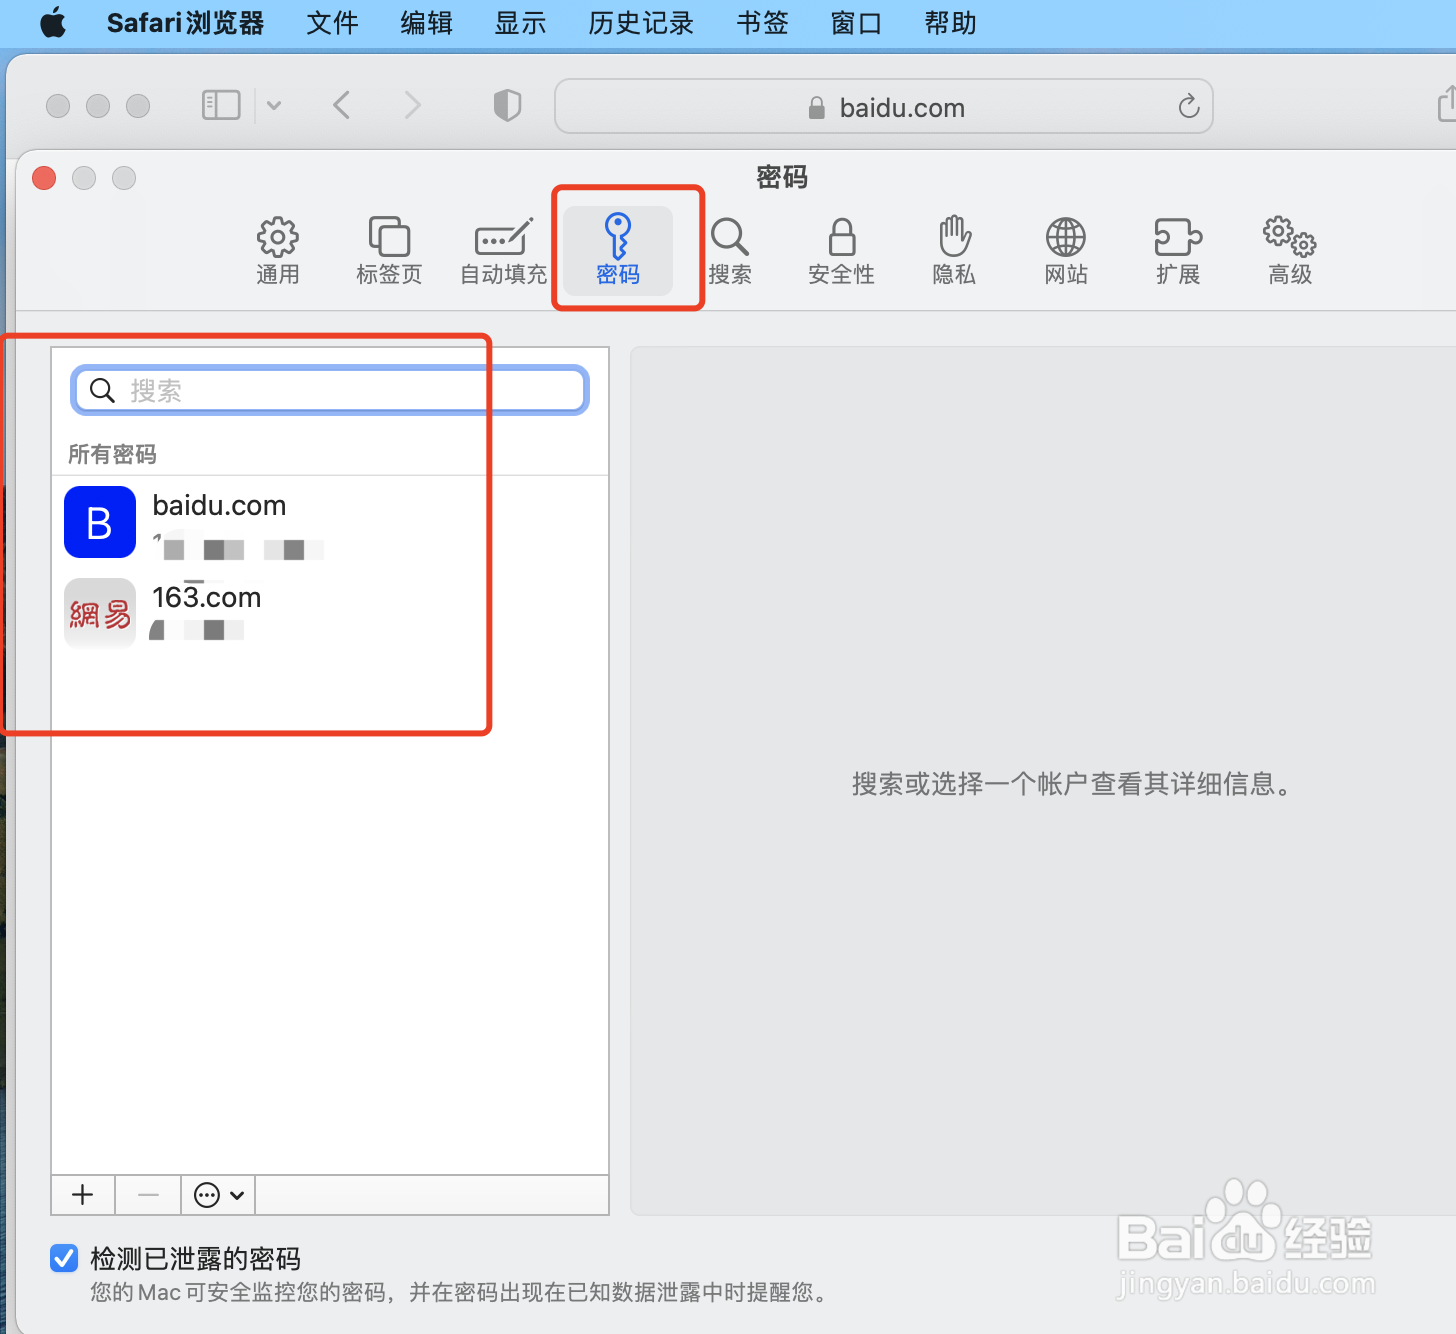The height and width of the screenshot is (1334, 1456).
Task: Open the General (通用) preferences pane
Action: (x=277, y=250)
